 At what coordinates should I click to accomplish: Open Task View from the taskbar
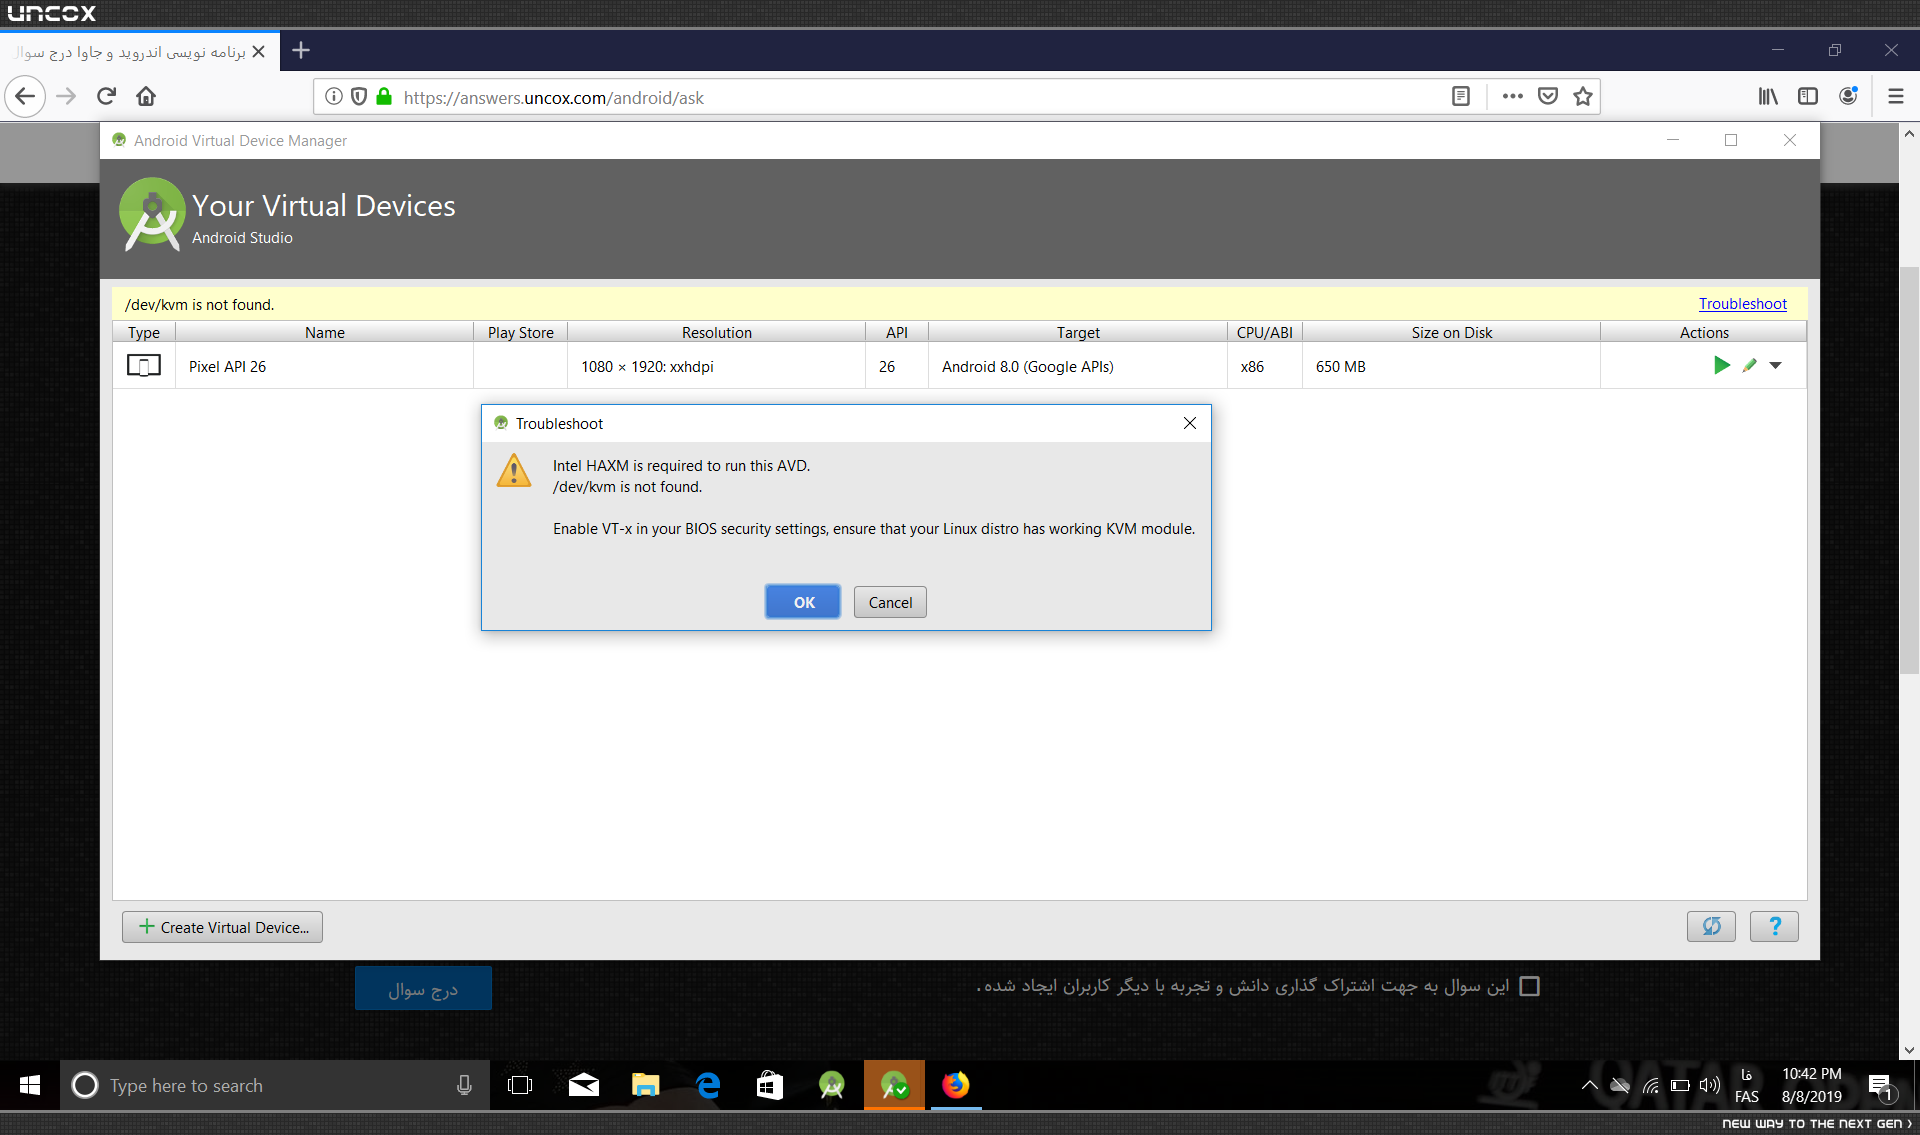pos(520,1086)
